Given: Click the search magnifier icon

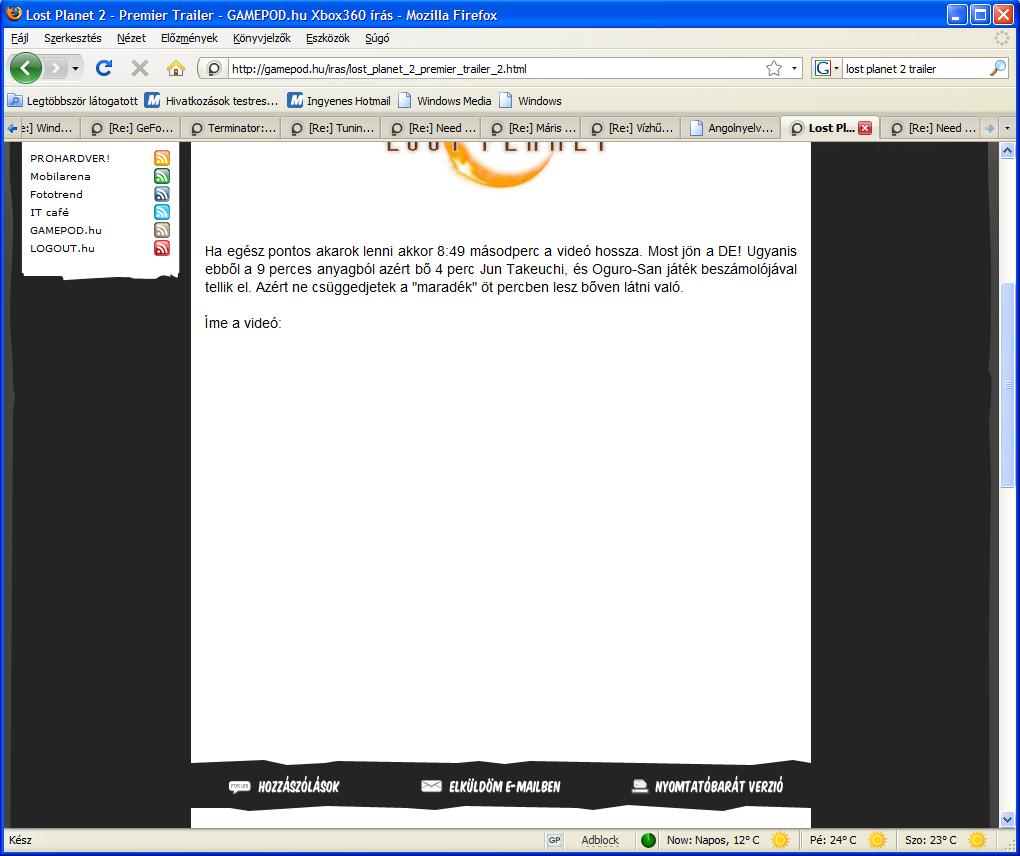Looking at the screenshot, I should [x=998, y=68].
